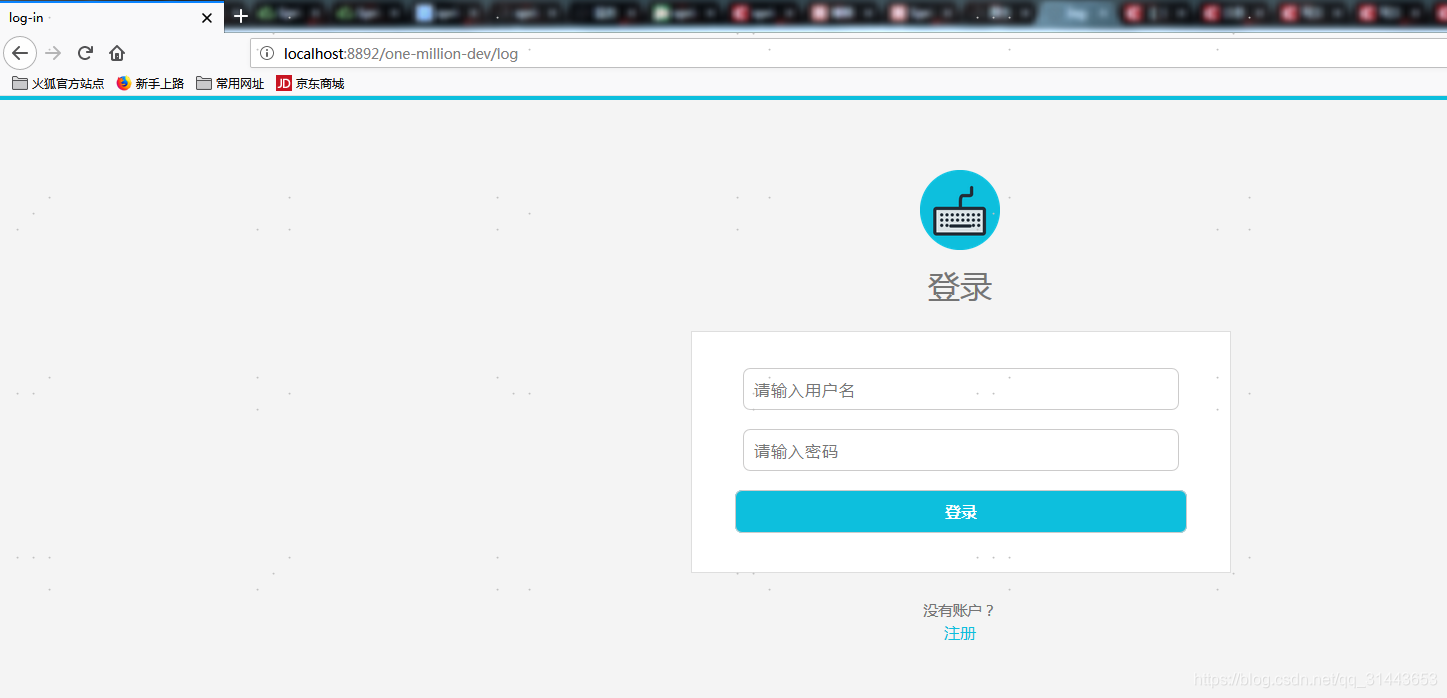Open 常用网址 bookmark folder
The height and width of the screenshot is (698, 1447).
pyautogui.click(x=230, y=84)
